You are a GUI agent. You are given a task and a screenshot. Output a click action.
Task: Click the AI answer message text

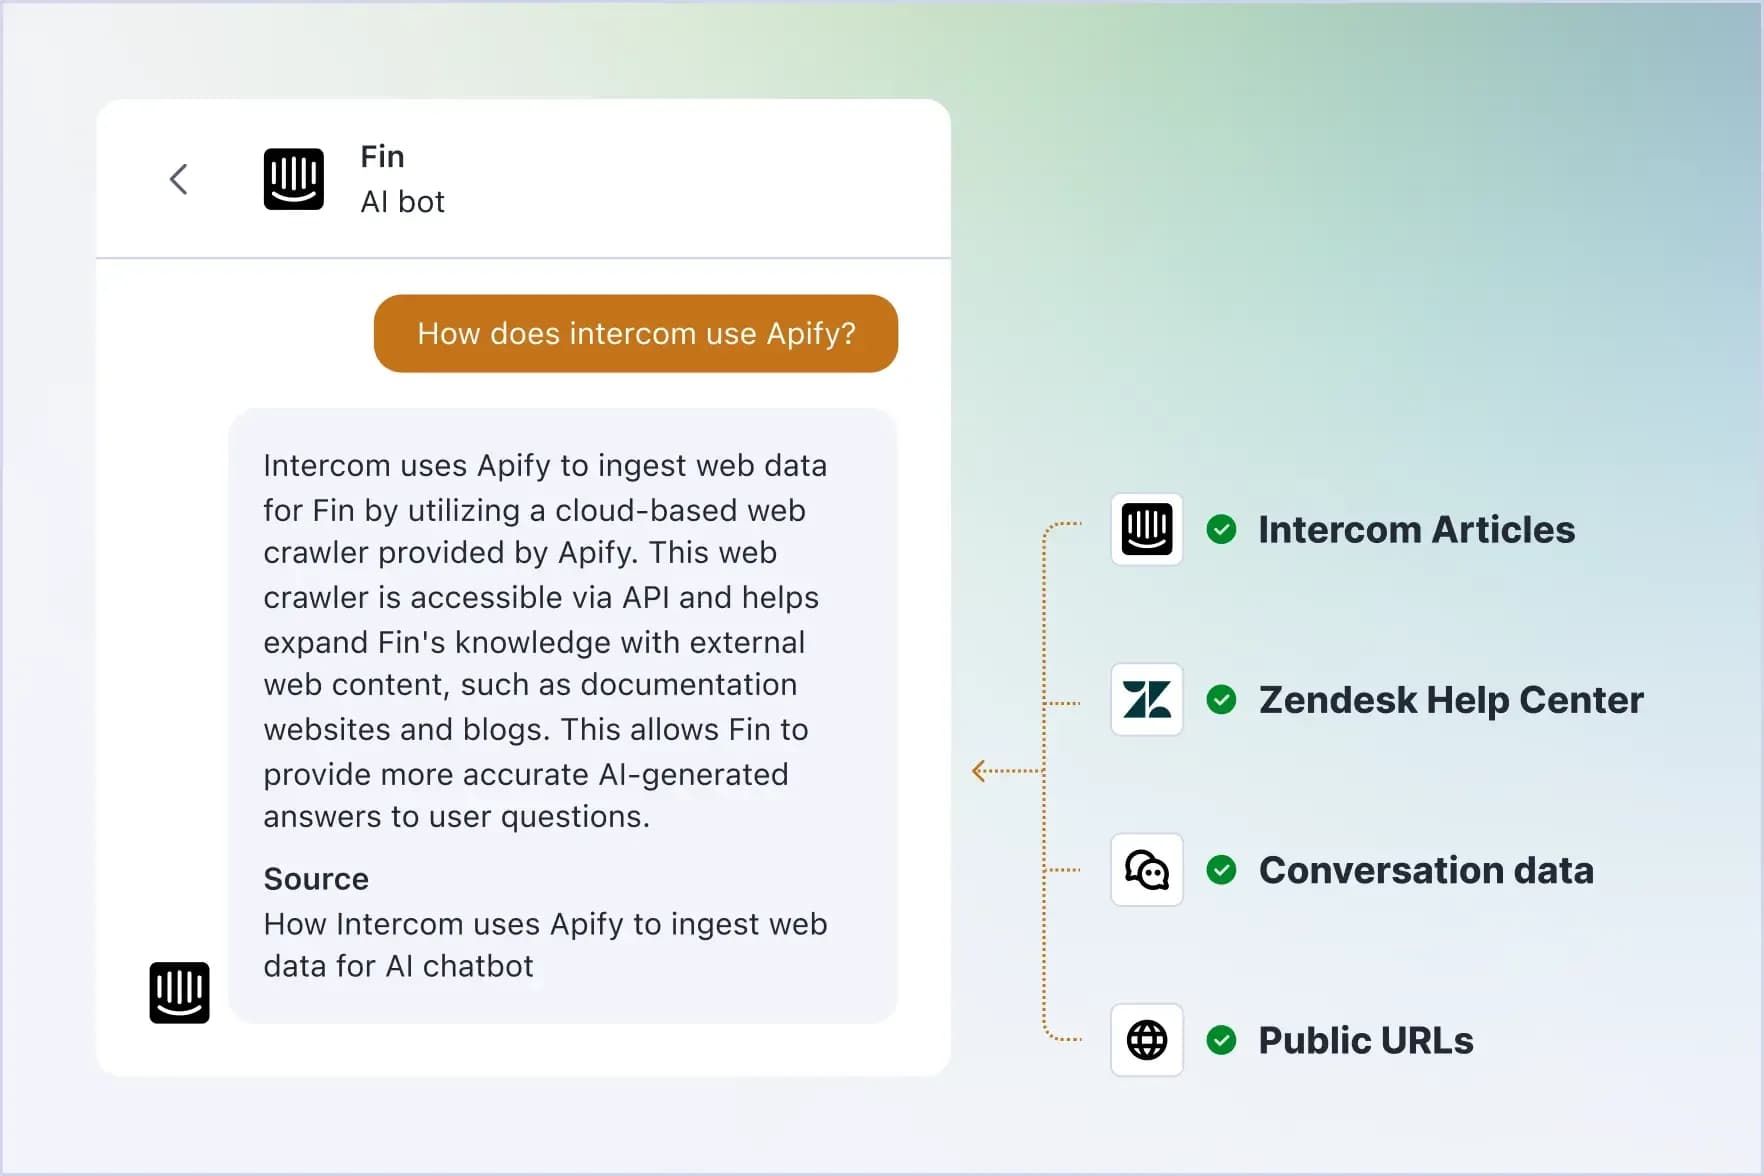pyautogui.click(x=545, y=641)
